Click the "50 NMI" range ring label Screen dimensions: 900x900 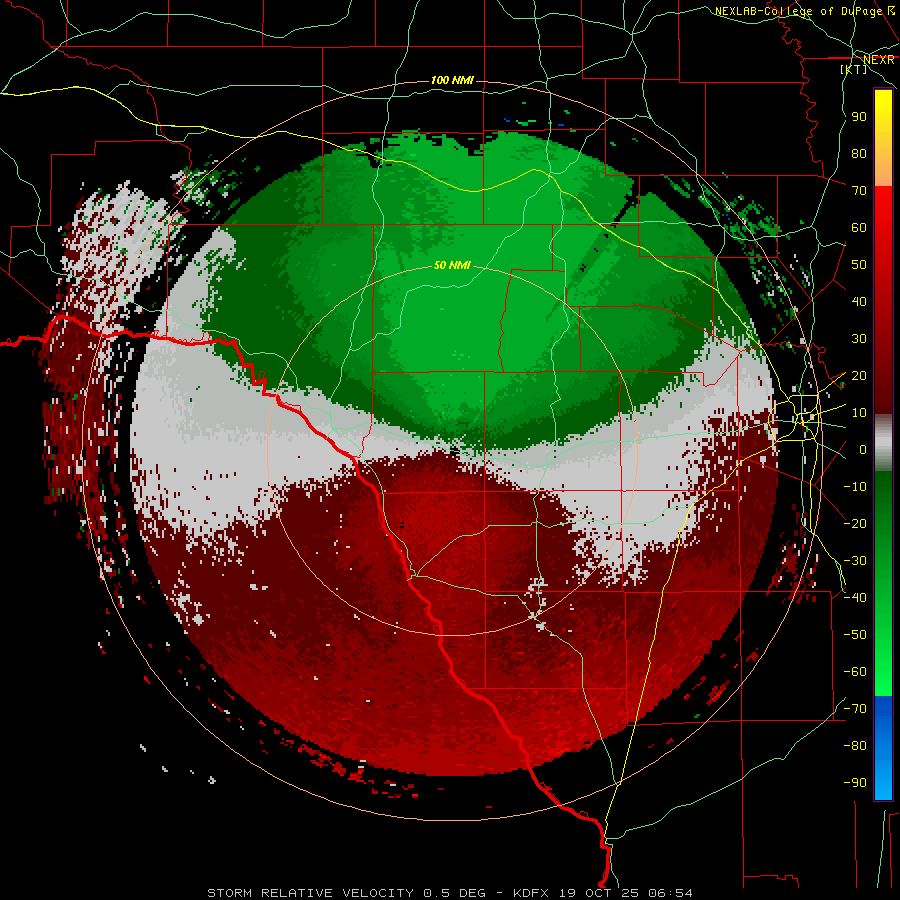pyautogui.click(x=452, y=265)
